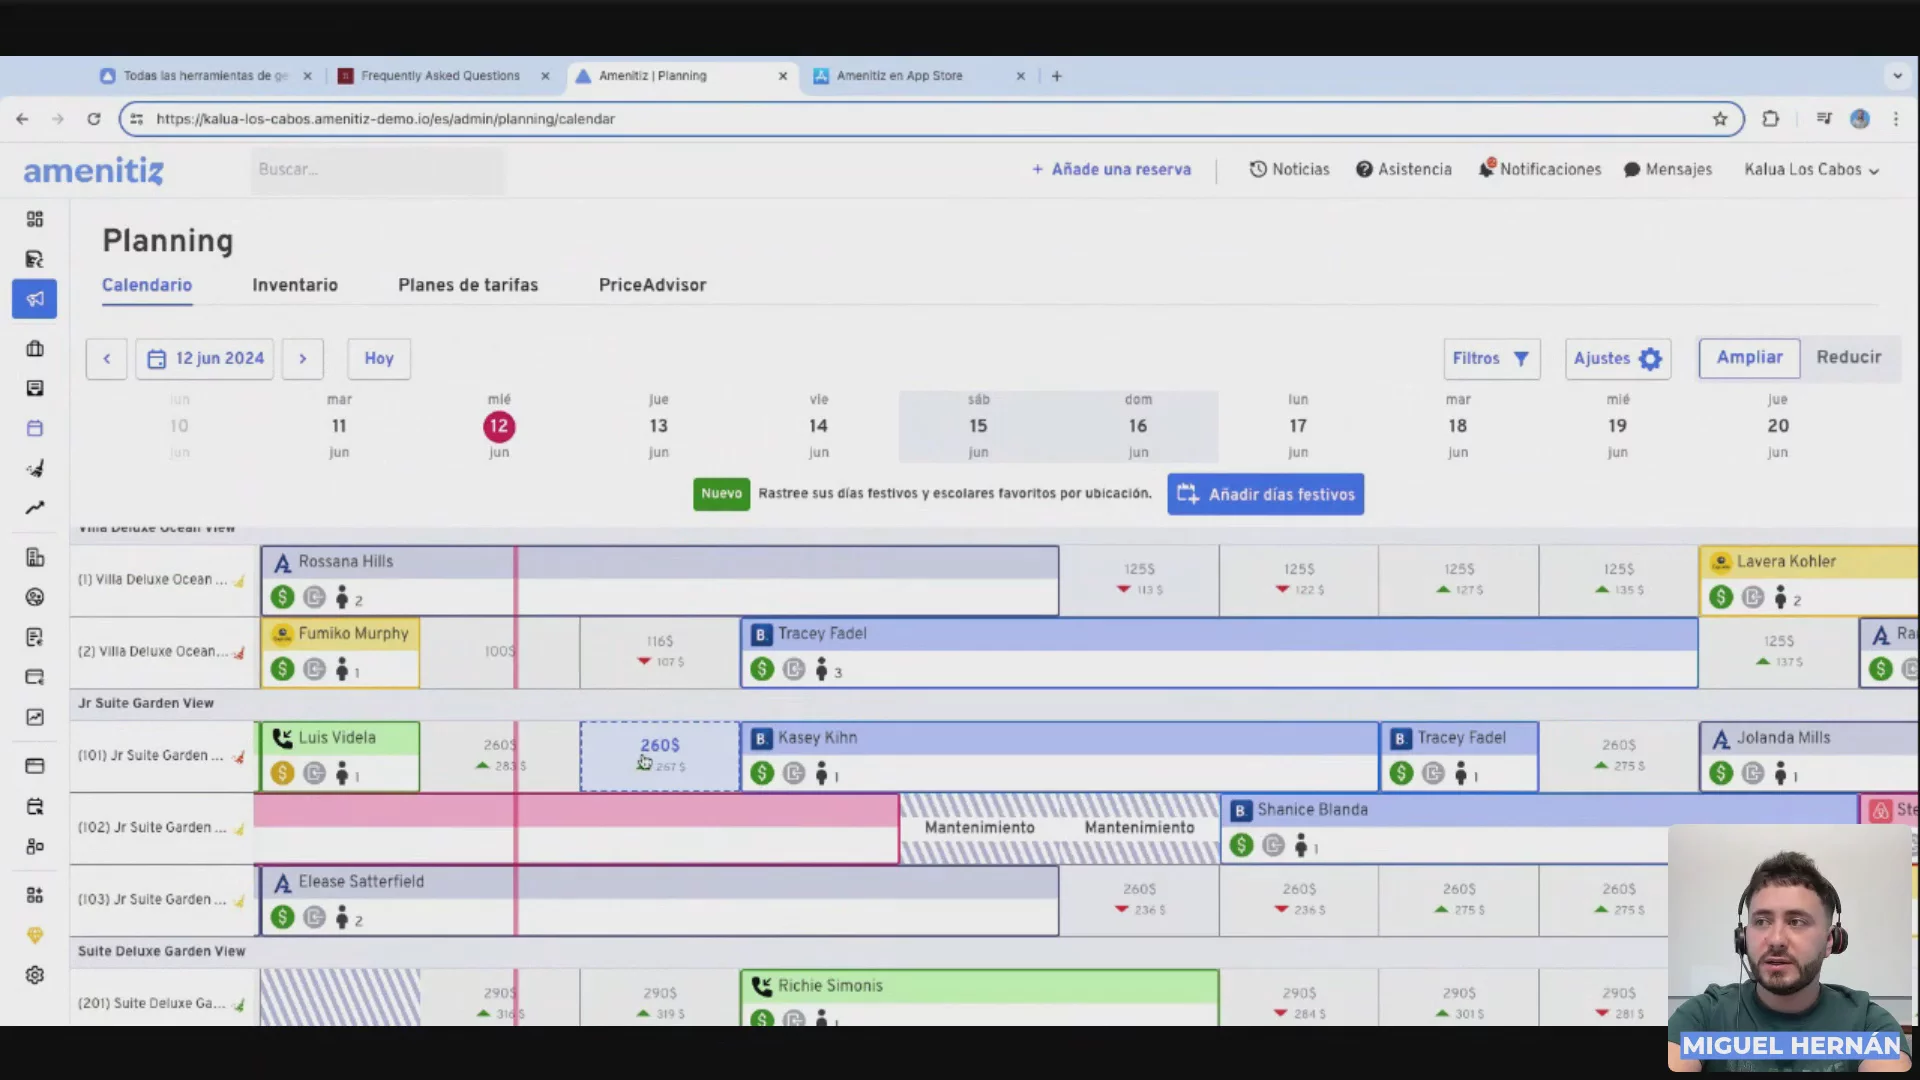1920x1080 pixels.
Task: Select the highlighted 260$ cell on 13 jun
Action: [x=660, y=756]
